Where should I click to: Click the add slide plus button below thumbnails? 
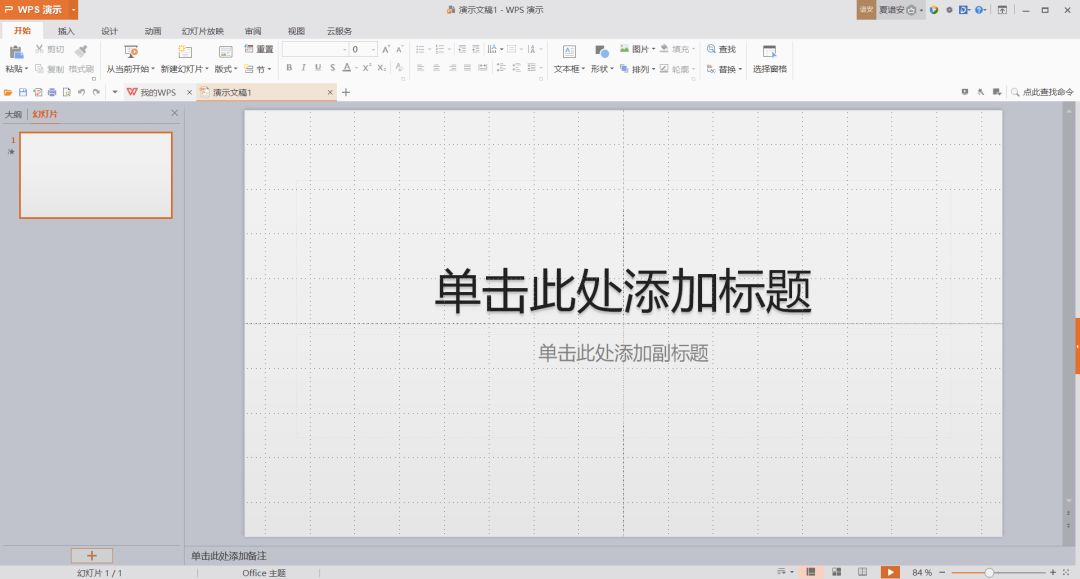(x=92, y=555)
